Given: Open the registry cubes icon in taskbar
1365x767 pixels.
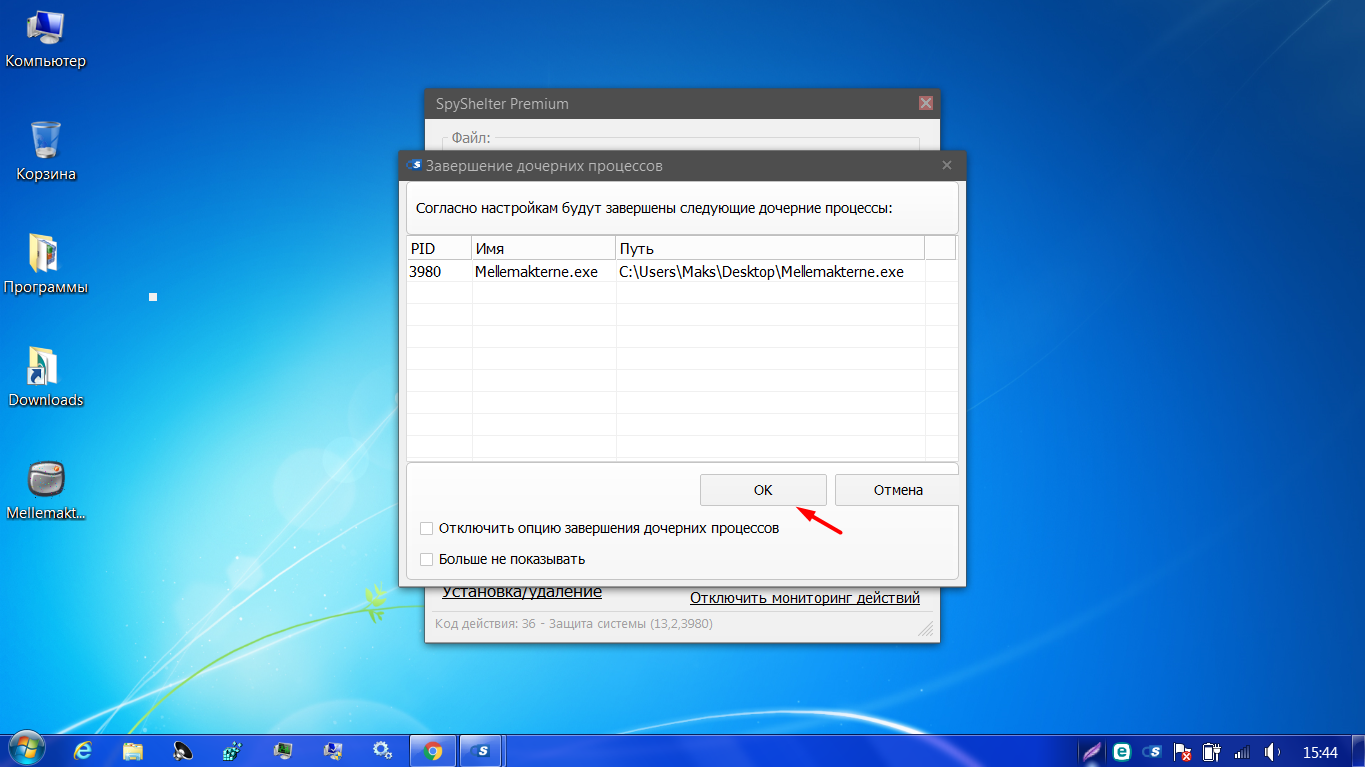Looking at the screenshot, I should tap(233, 750).
